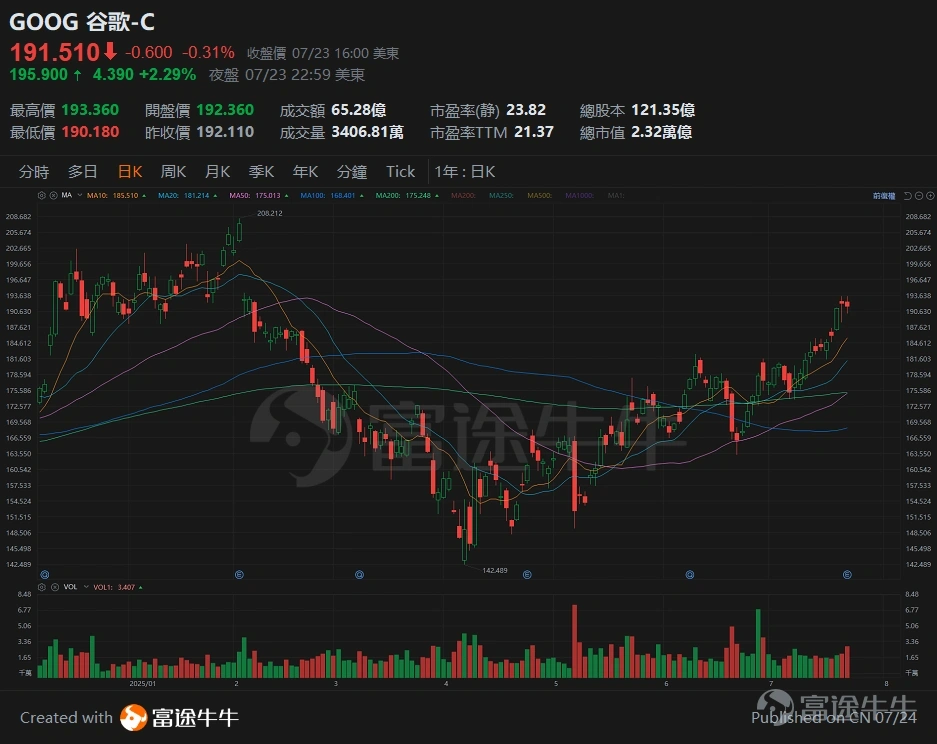This screenshot has height=744, width=937.
Task: Switch to the Tick chart tab
Action: pyautogui.click(x=400, y=172)
